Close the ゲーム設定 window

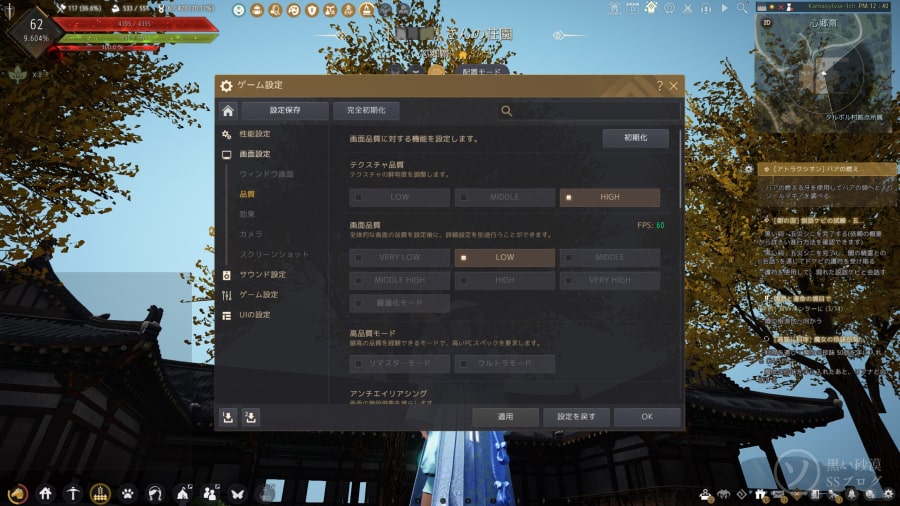click(x=674, y=86)
